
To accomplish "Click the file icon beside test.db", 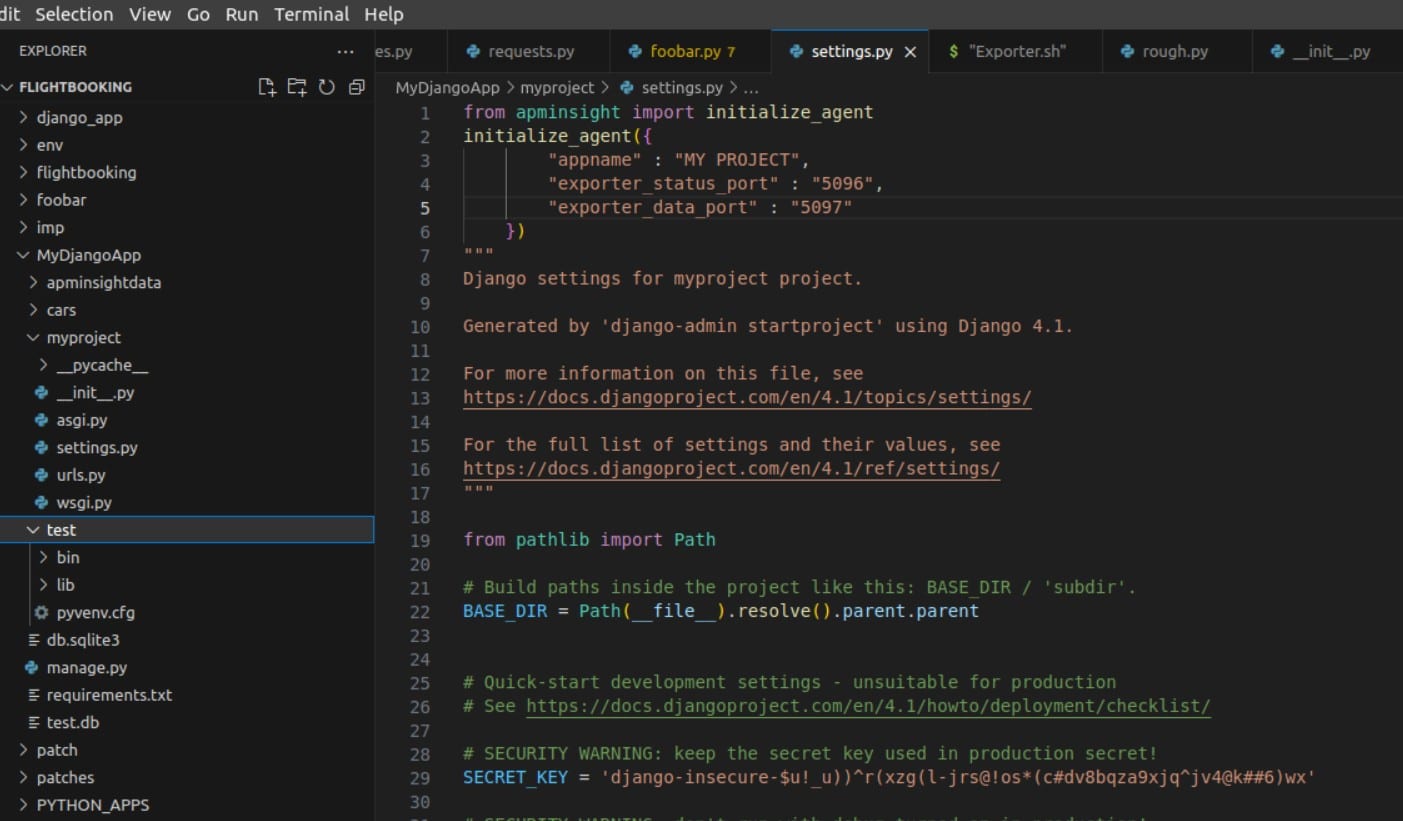I will [x=34, y=722].
